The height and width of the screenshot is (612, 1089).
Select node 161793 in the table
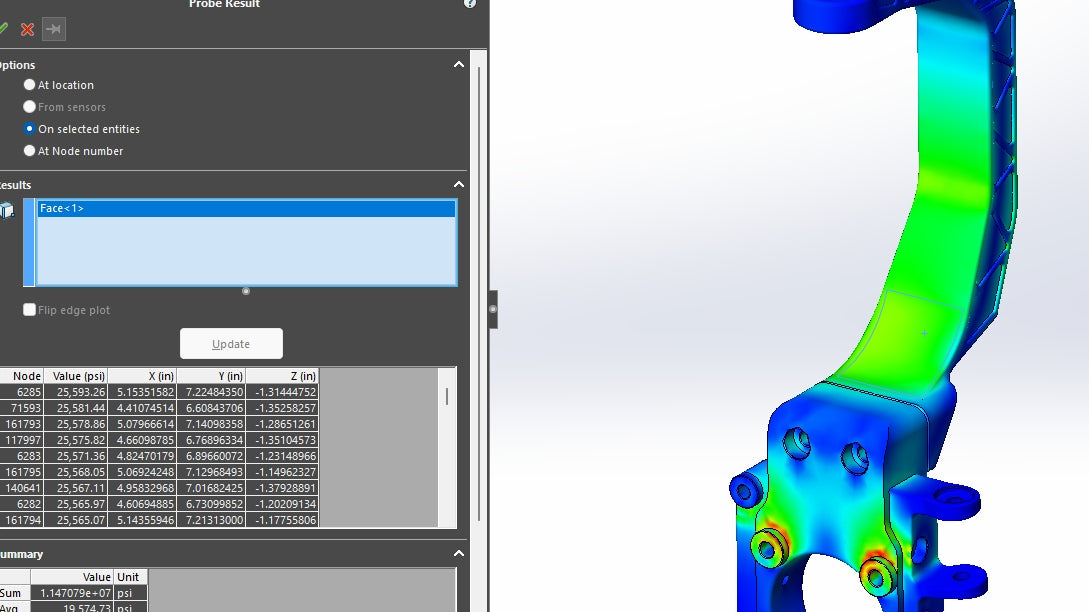click(22, 424)
